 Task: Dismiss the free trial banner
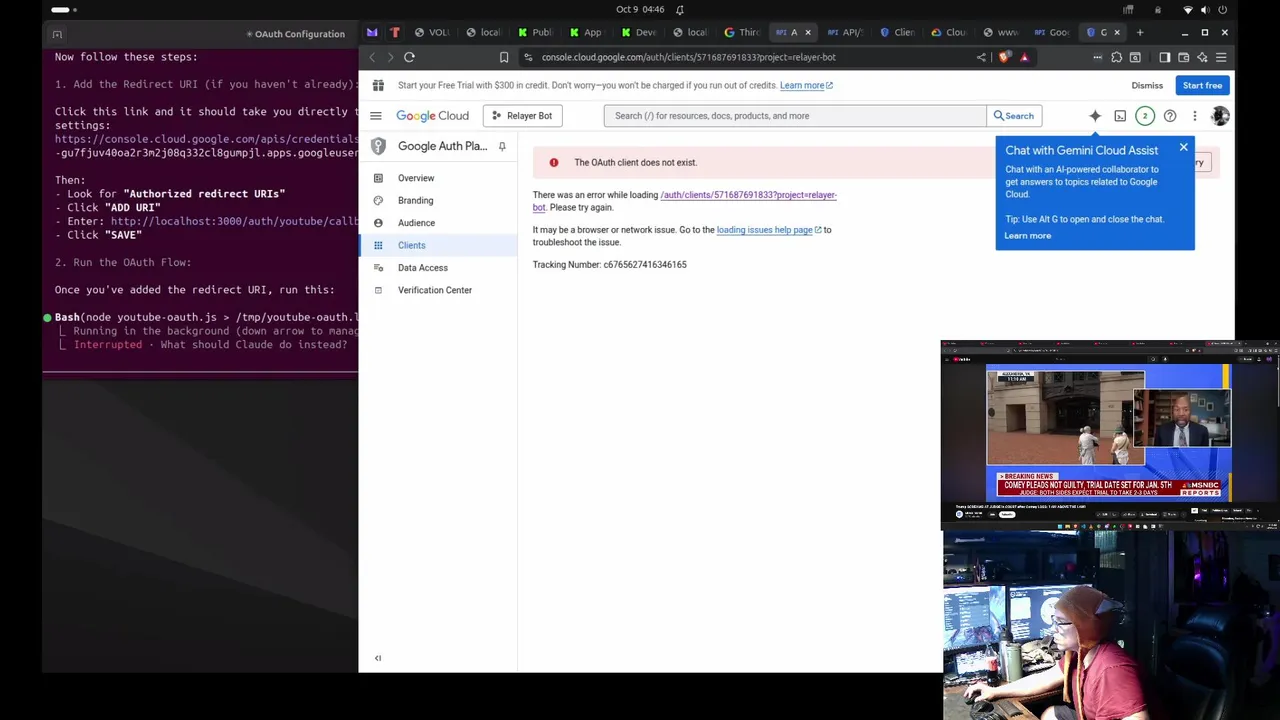pos(1147,85)
